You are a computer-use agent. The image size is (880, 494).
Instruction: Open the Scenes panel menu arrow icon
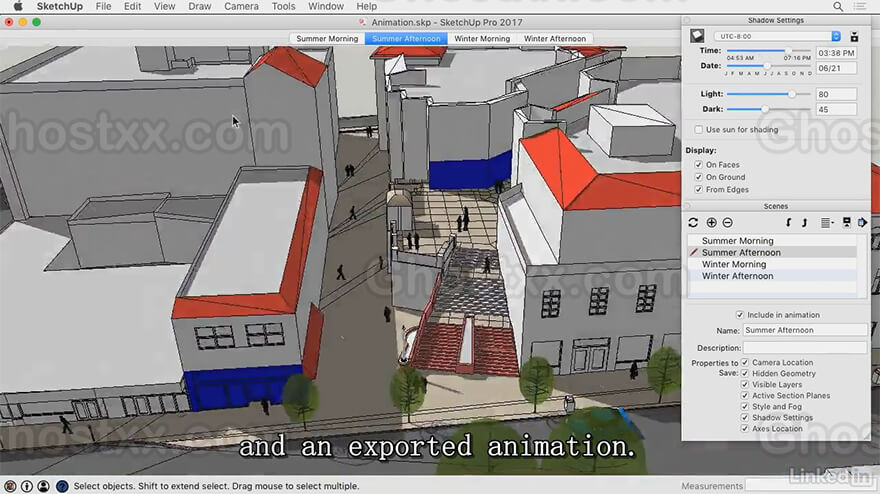[x=862, y=223]
